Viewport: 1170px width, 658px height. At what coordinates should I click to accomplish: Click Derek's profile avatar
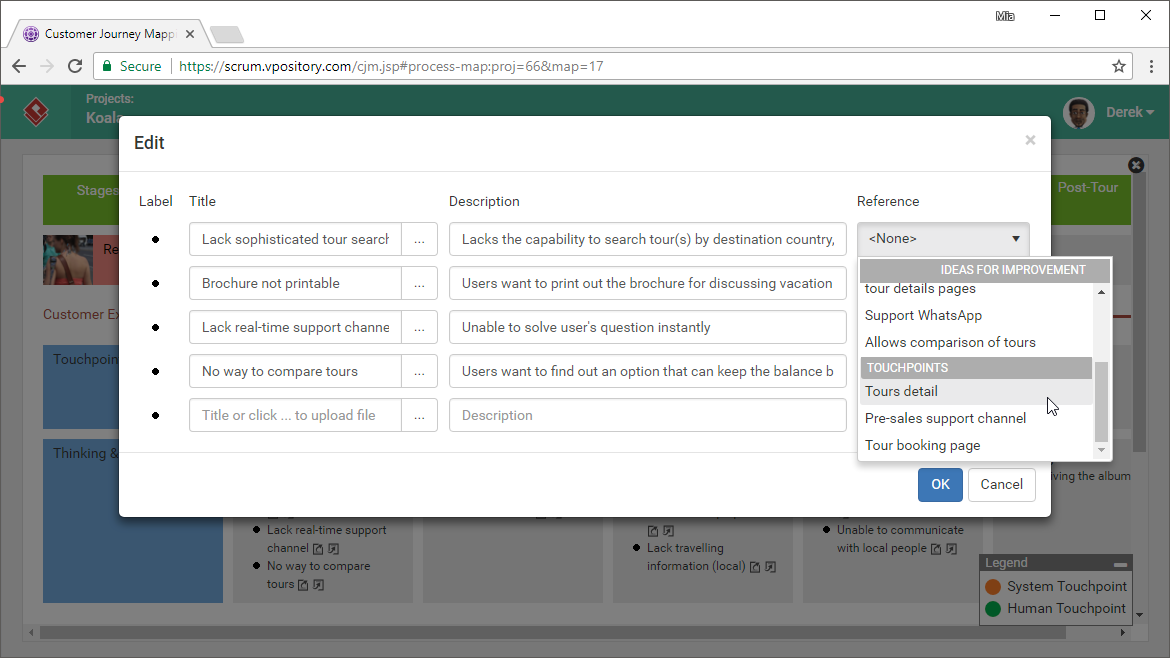(1078, 113)
